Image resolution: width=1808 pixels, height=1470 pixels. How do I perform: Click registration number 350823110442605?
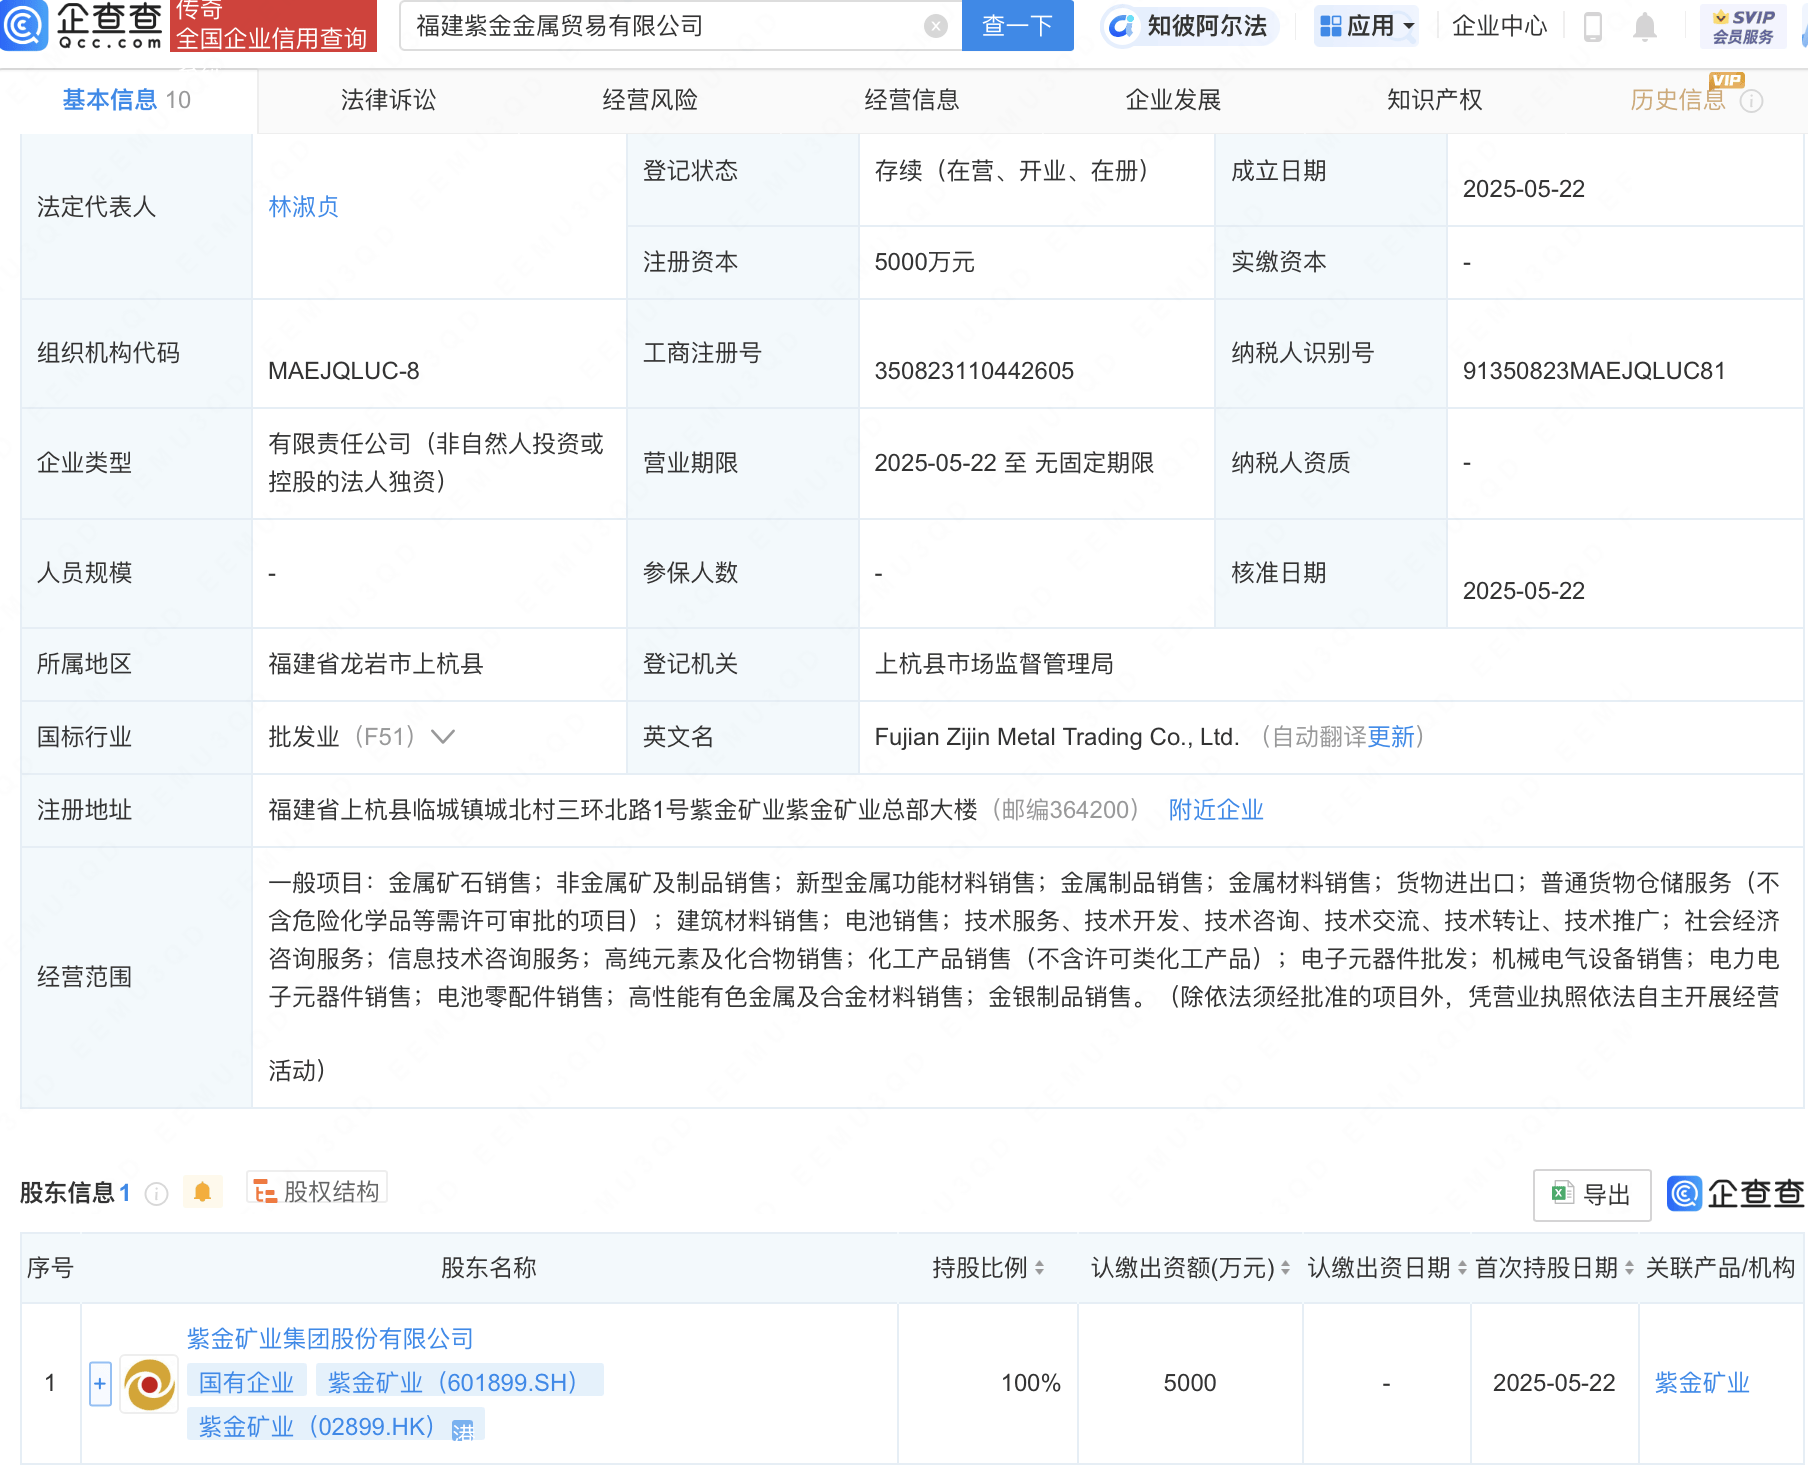[974, 371]
